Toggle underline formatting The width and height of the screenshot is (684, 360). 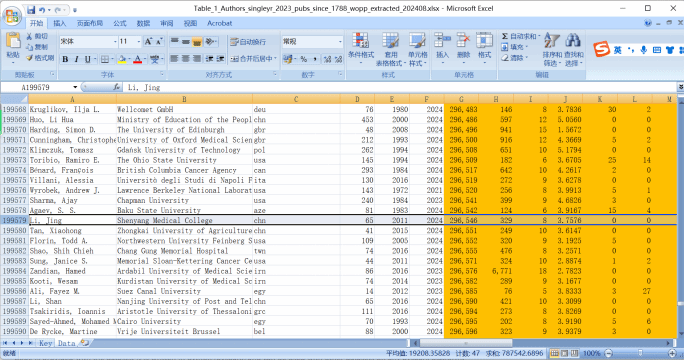(88, 59)
